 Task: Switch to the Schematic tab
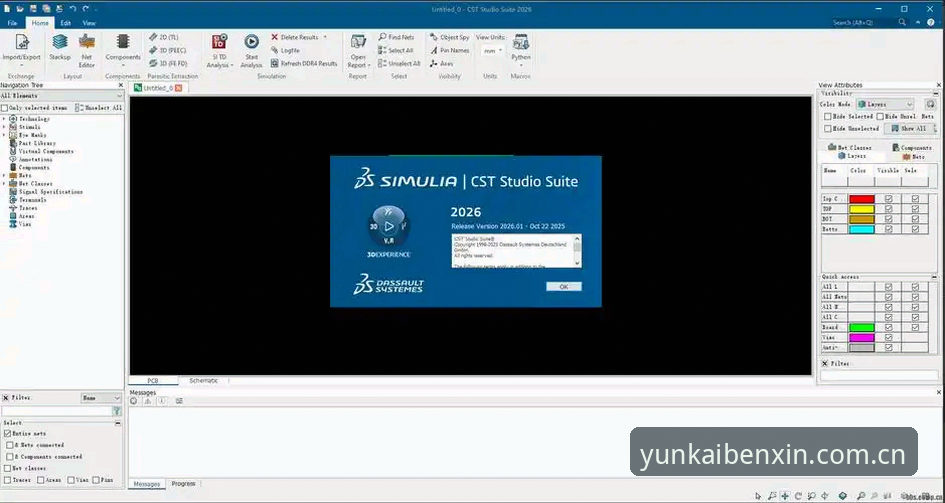tap(203, 381)
